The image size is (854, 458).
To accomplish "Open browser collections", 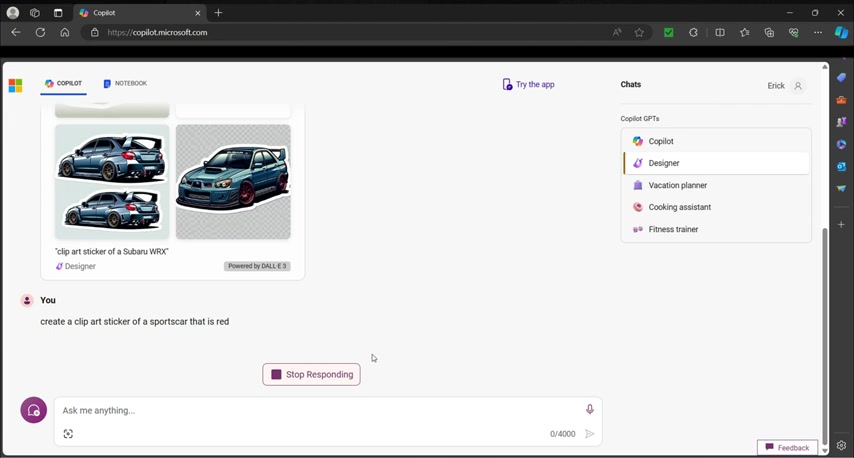I will point(769,32).
